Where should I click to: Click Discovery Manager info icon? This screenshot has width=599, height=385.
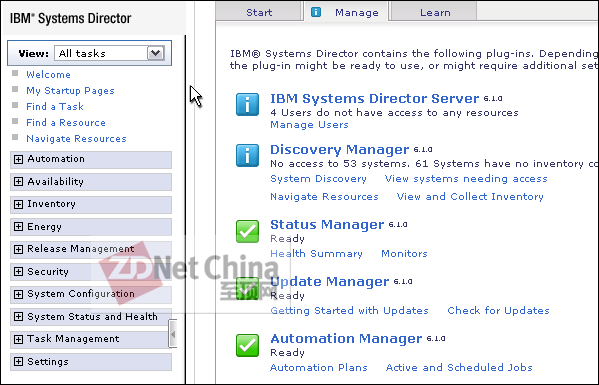click(247, 155)
